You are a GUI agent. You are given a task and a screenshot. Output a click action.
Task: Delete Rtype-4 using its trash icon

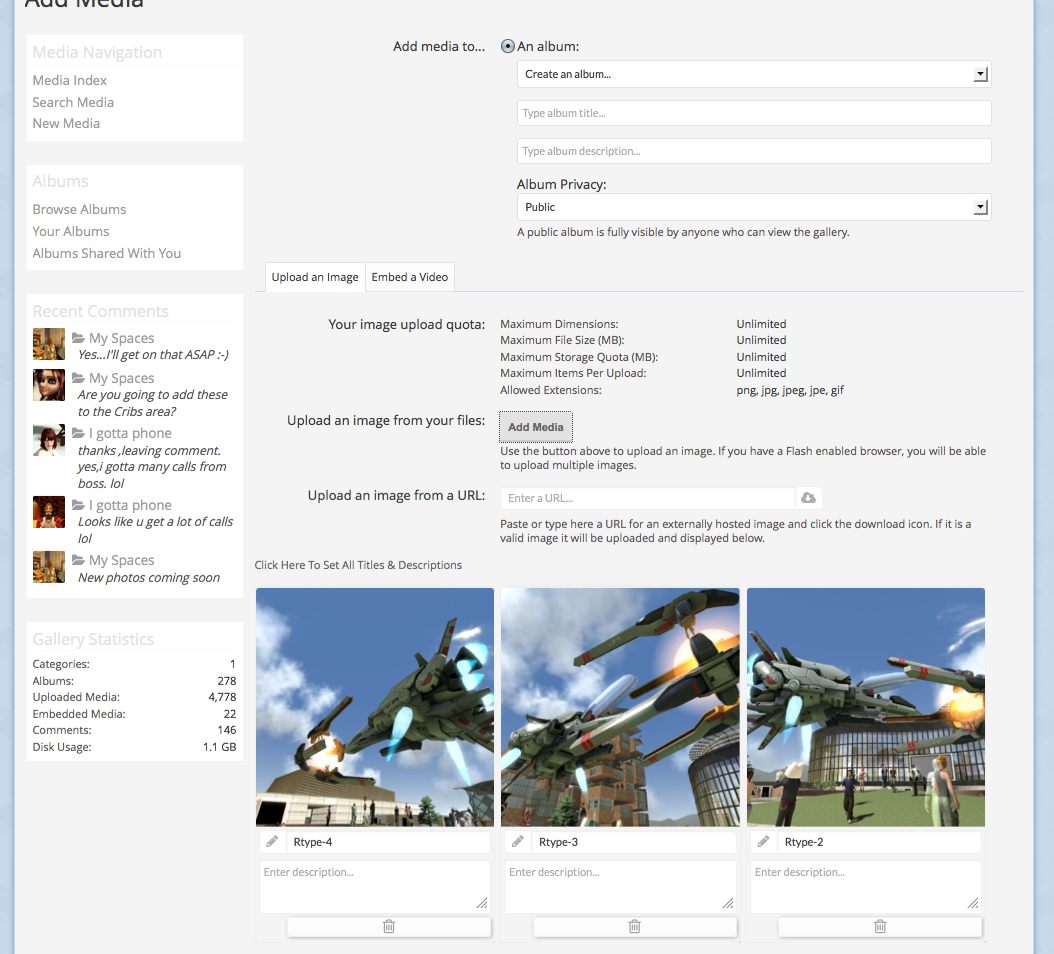tap(389, 926)
